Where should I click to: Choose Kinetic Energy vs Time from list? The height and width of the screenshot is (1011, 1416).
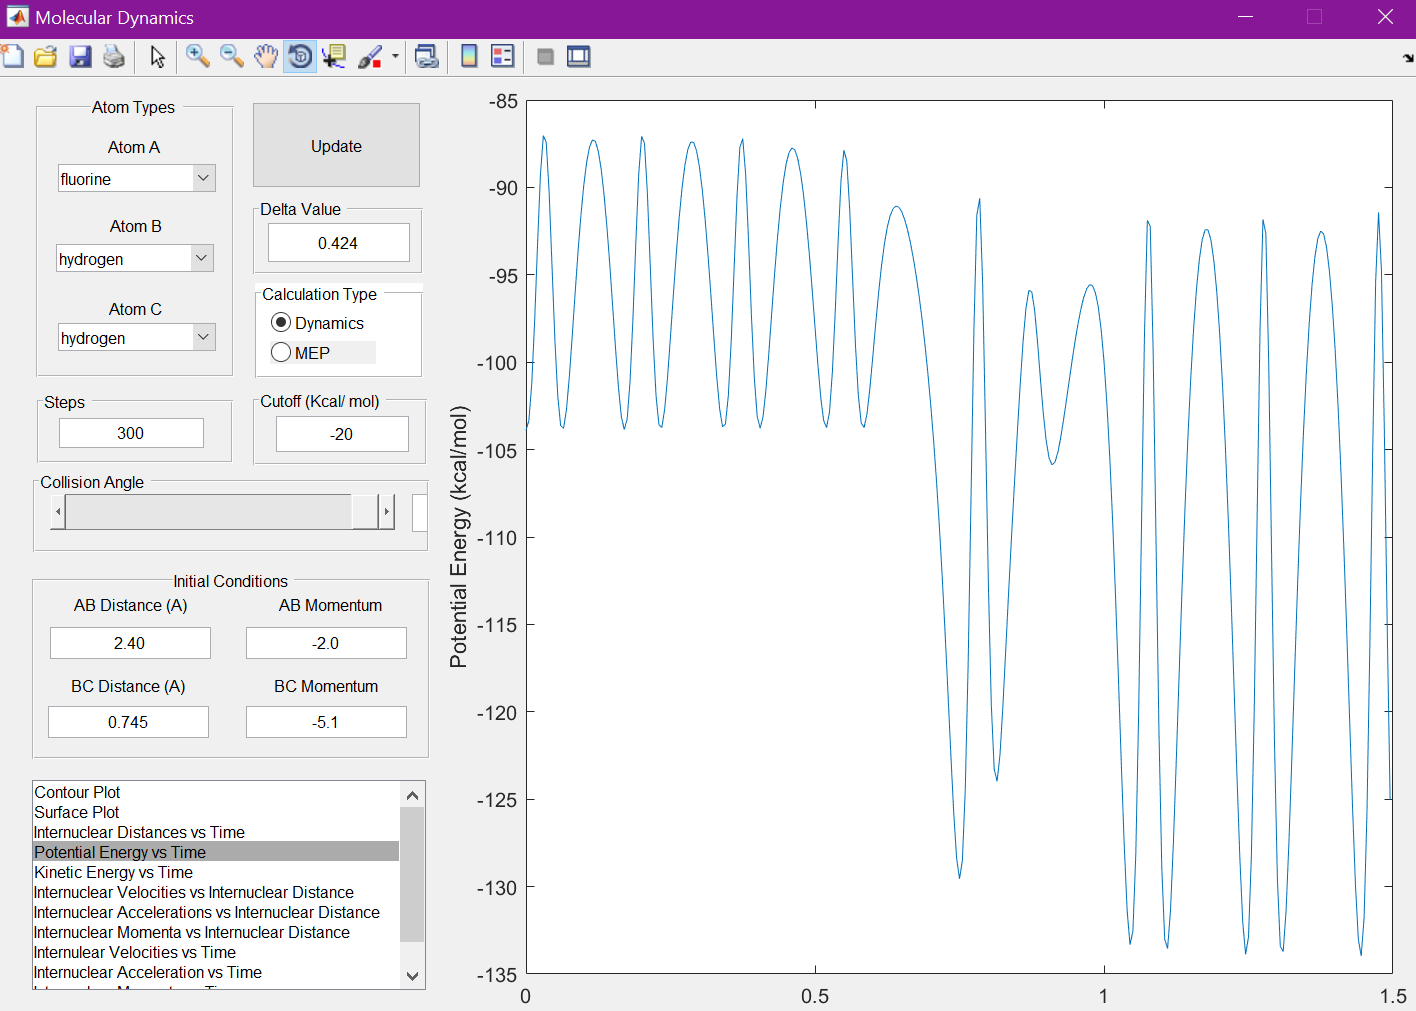point(113,872)
